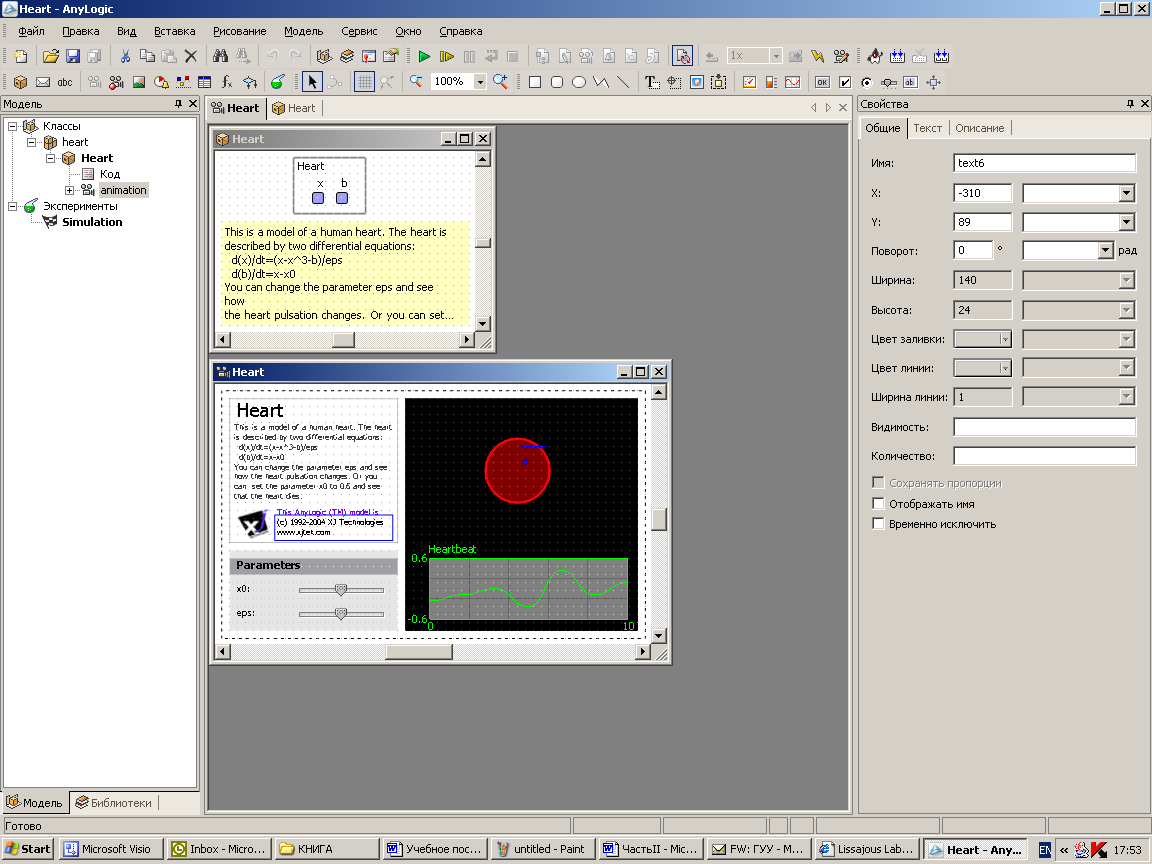
Task: Select the Oval drawing tool
Action: (x=579, y=82)
